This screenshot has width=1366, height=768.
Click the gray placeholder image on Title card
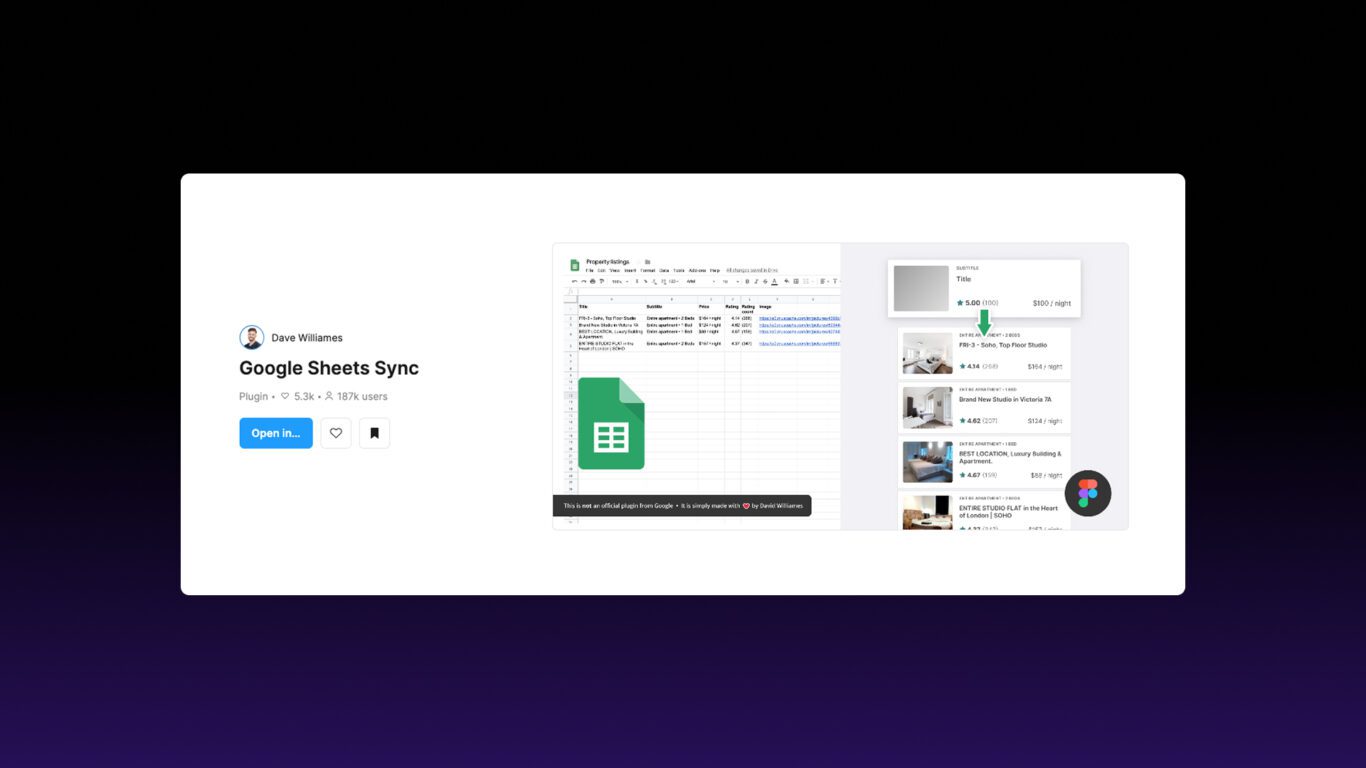(x=921, y=288)
